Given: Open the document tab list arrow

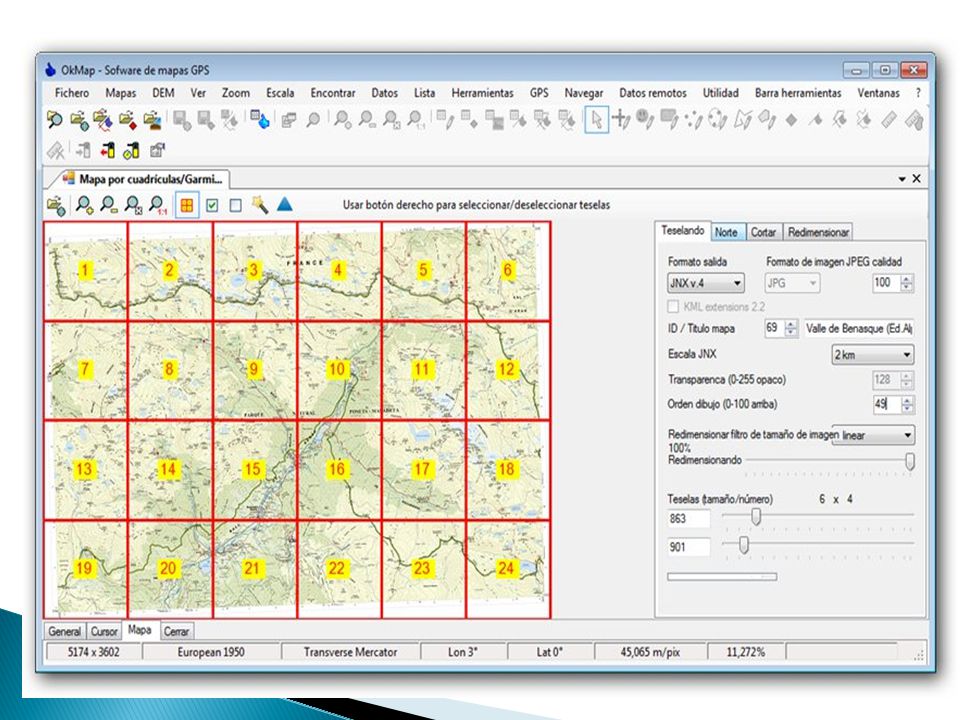Looking at the screenshot, I should click(x=902, y=179).
